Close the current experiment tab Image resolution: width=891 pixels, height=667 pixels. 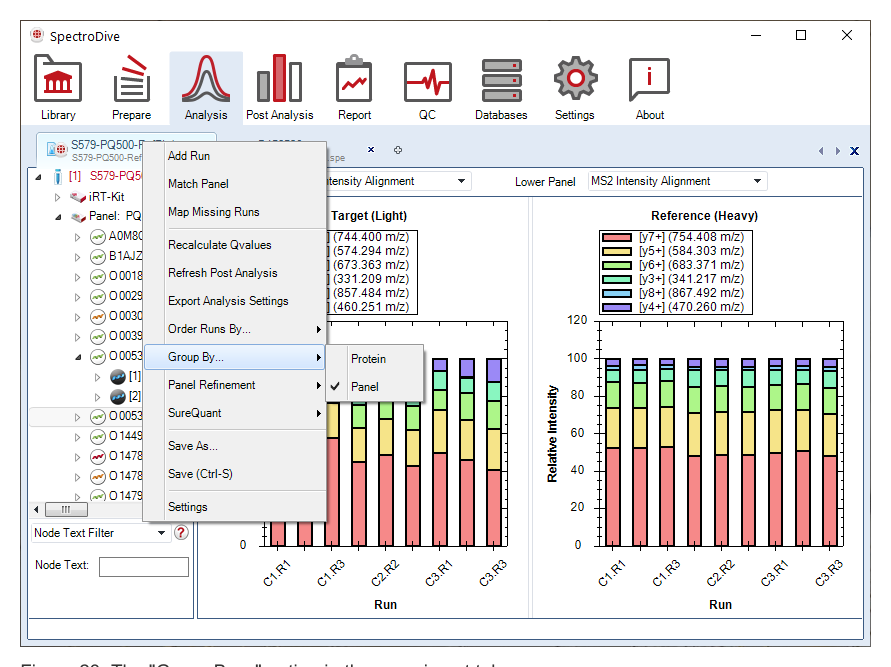[x=370, y=150]
